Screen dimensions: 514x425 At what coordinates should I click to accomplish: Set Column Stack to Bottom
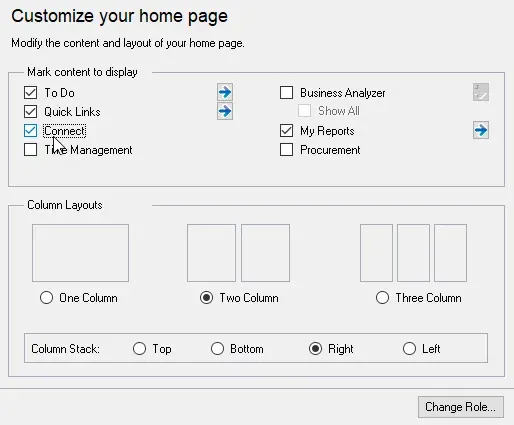click(217, 349)
